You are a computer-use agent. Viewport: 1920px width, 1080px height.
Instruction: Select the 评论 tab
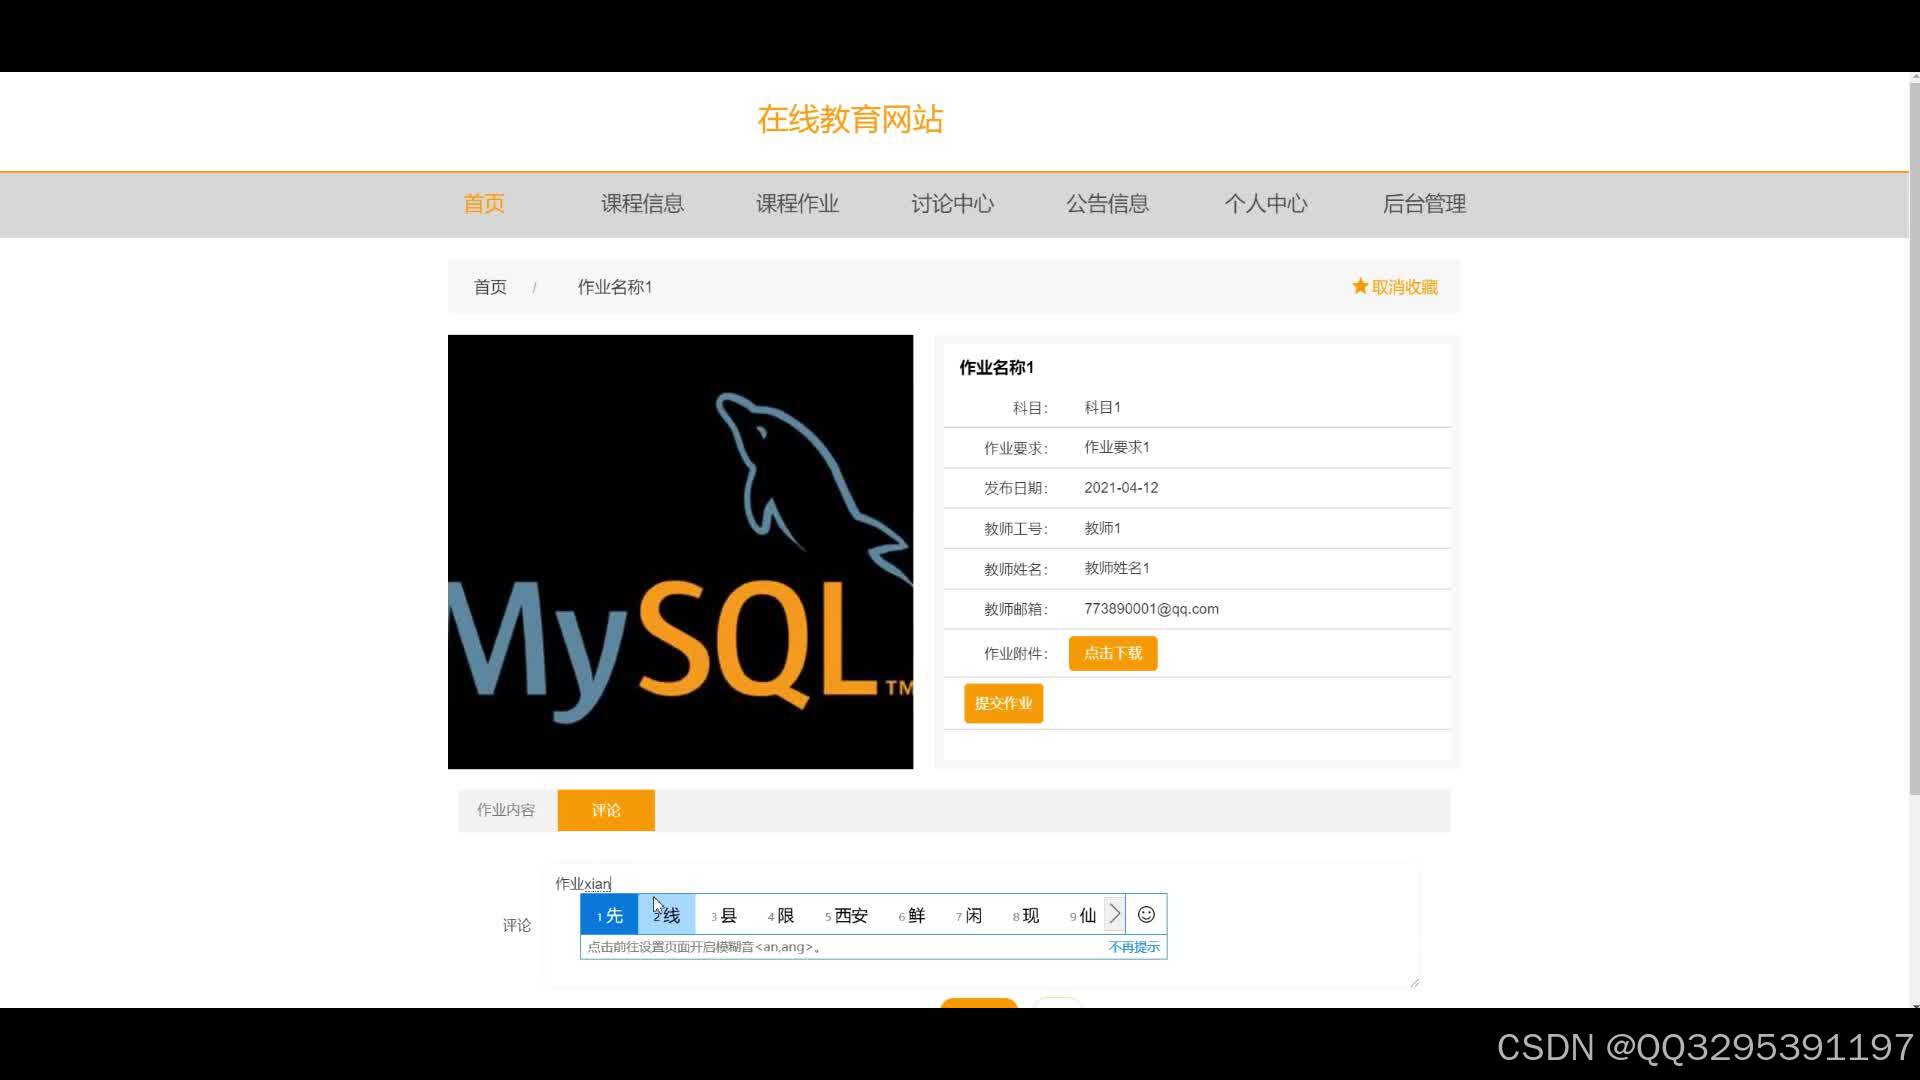point(606,810)
